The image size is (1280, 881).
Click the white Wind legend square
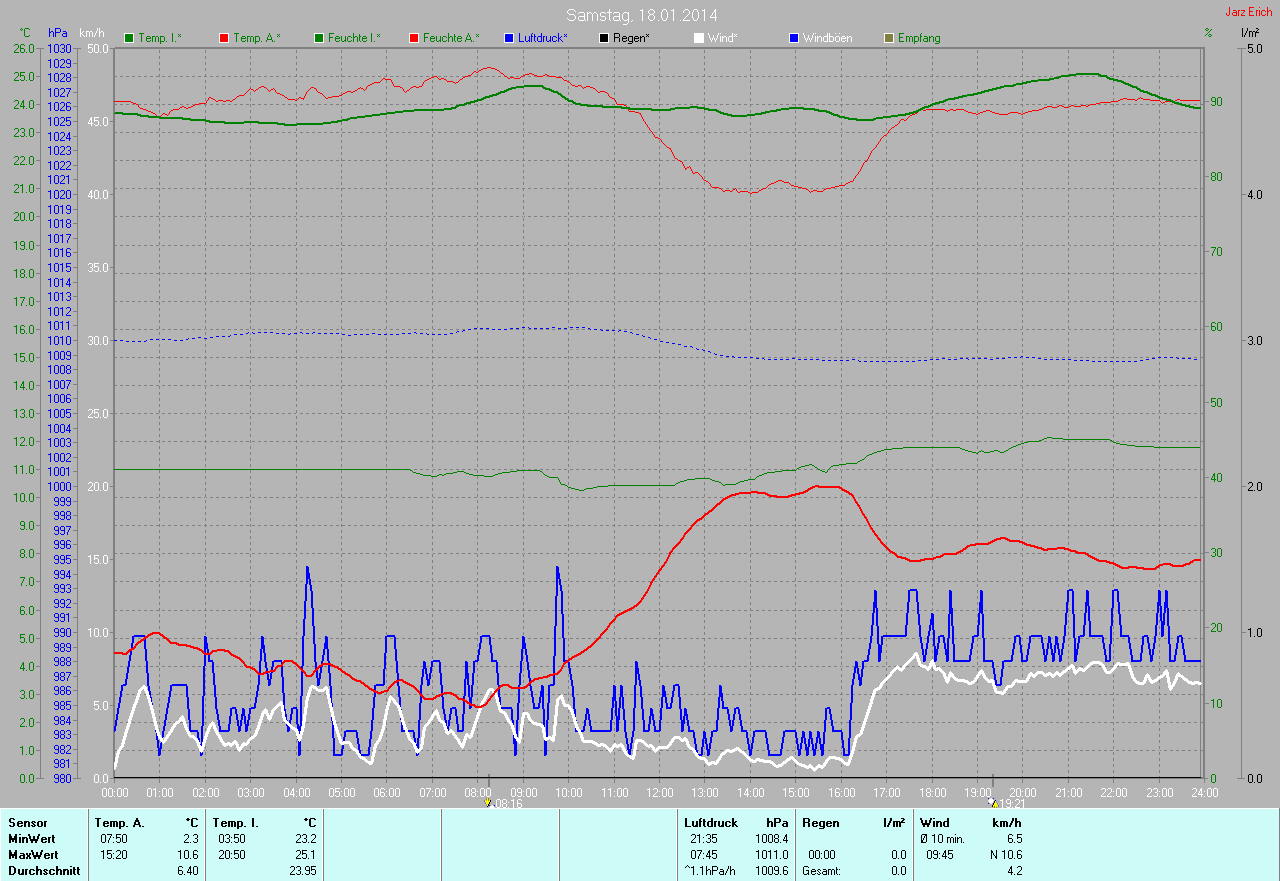699,38
